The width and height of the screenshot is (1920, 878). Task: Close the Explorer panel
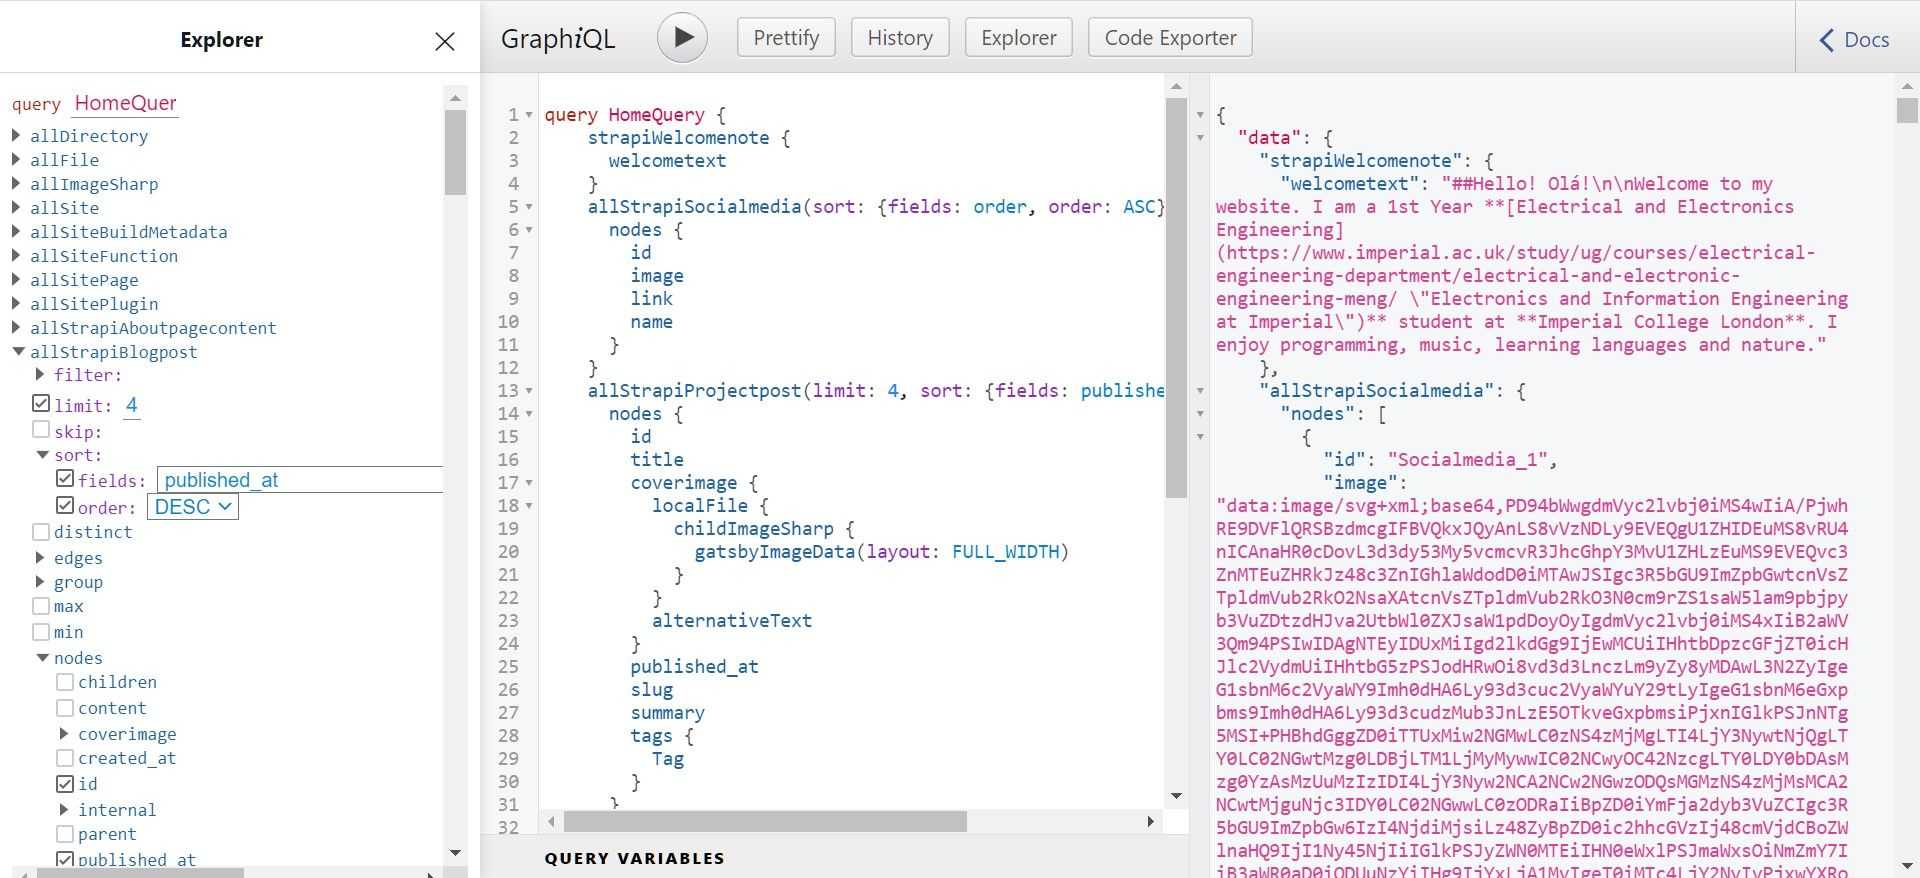click(445, 41)
